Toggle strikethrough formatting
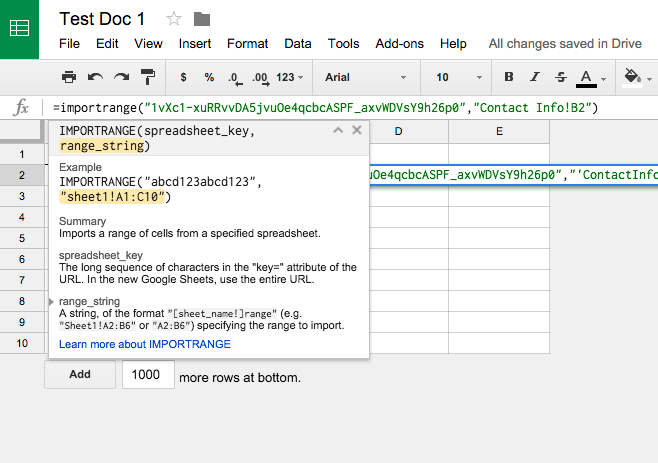658x463 pixels. pos(561,77)
